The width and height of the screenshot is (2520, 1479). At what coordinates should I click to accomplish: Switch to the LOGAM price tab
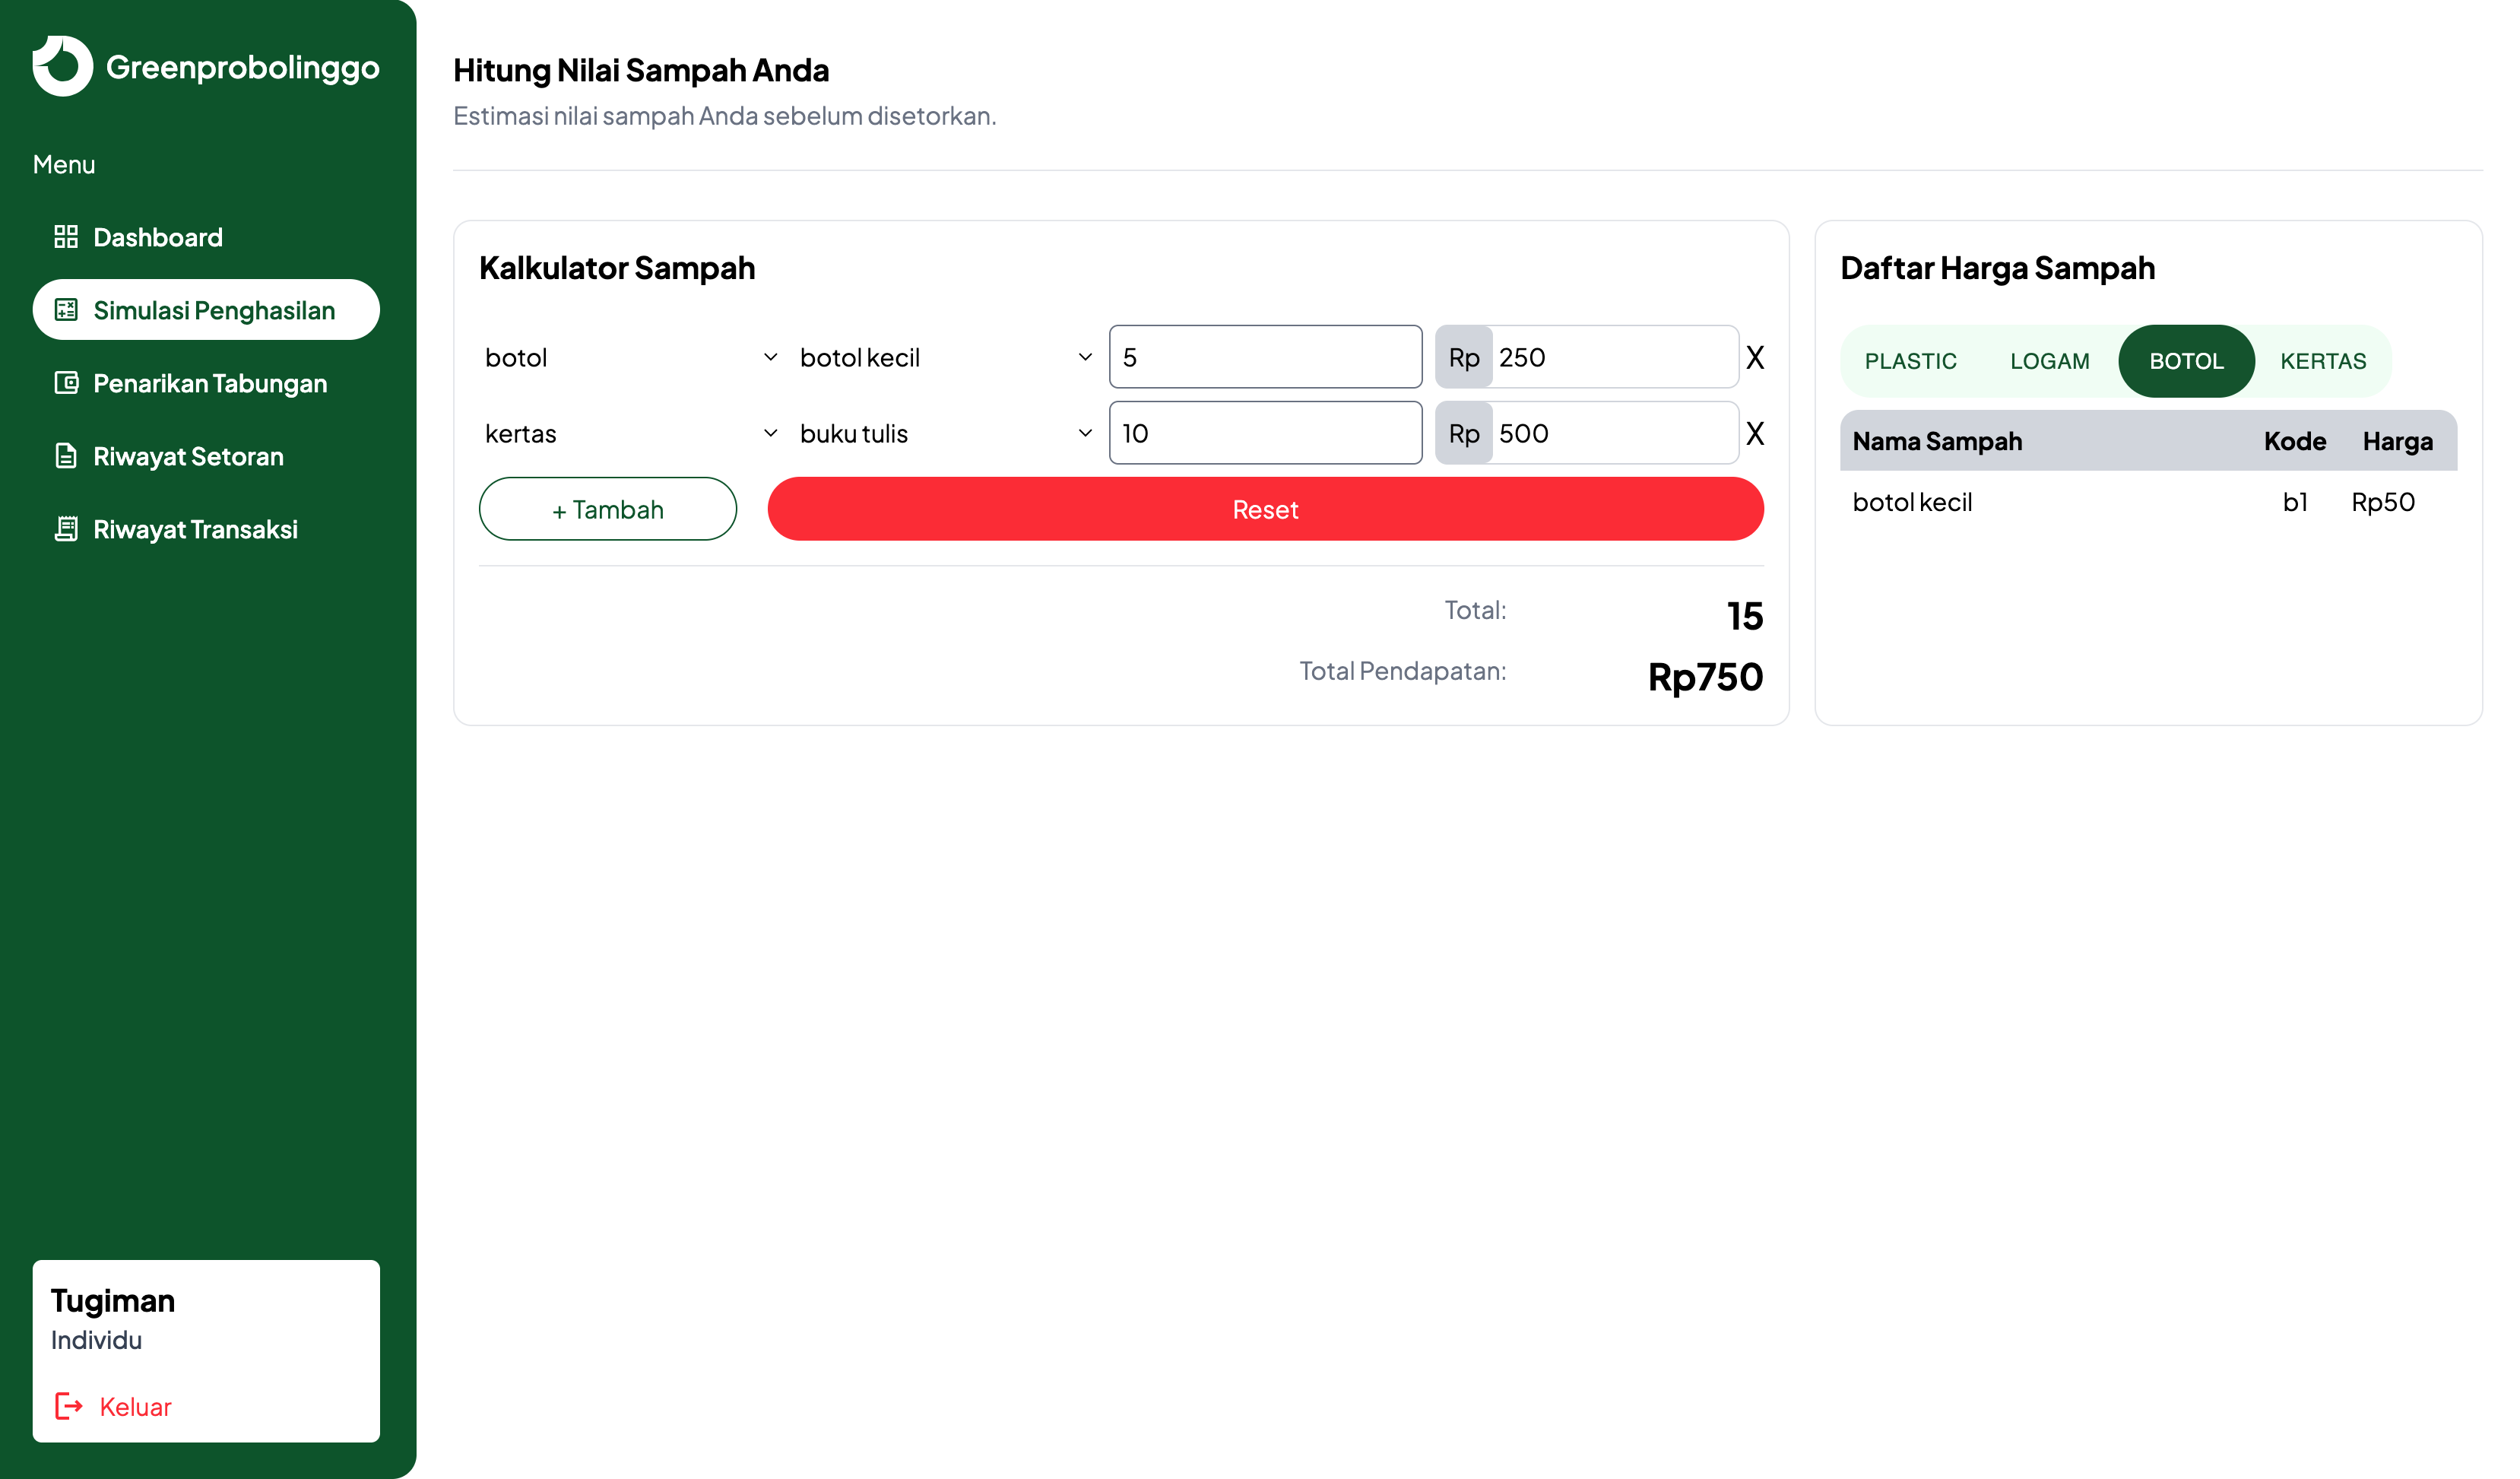pos(2049,361)
